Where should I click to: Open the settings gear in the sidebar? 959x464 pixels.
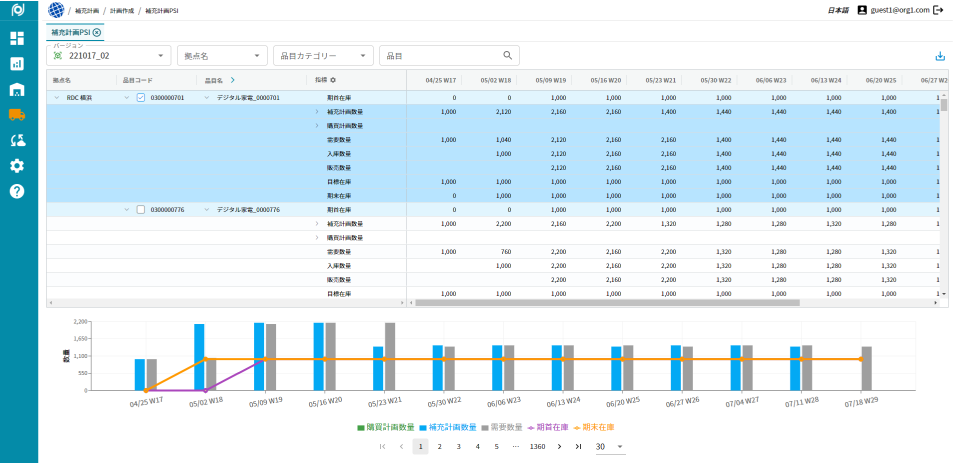pos(17,166)
